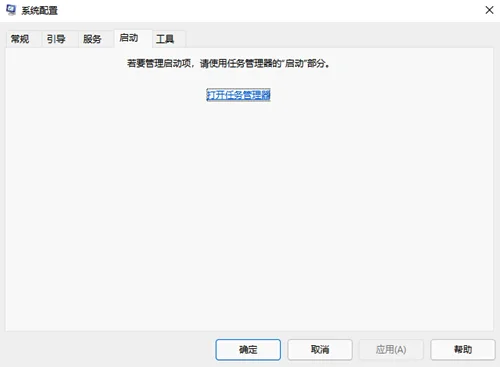Click the greyed-out 应用(A) button
Screen dimensions: 500x367
(x=391, y=350)
